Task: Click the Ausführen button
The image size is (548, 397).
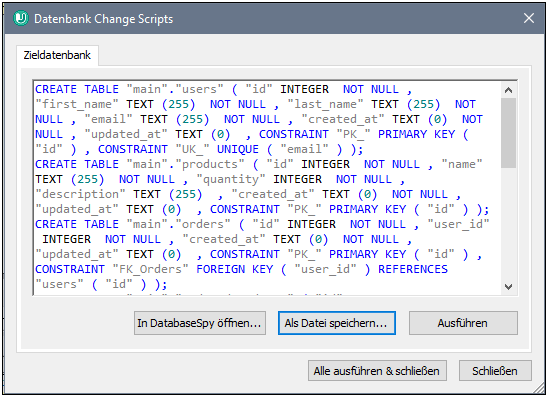Action: click(463, 323)
